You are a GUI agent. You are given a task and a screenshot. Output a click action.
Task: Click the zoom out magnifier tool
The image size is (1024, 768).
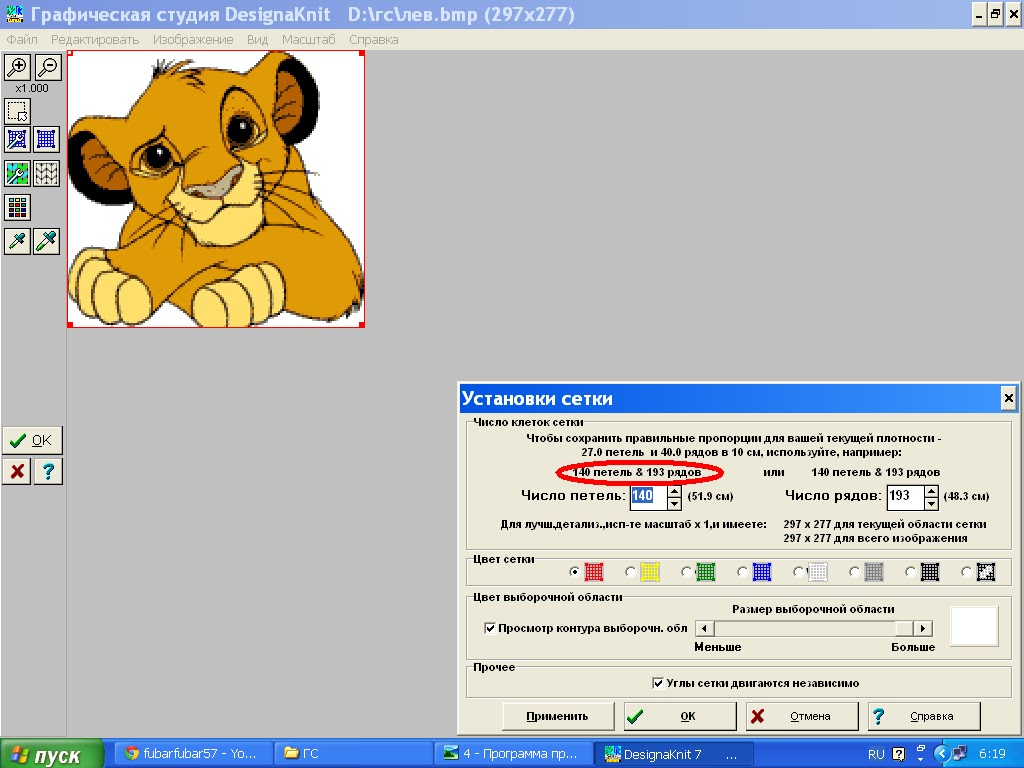click(x=48, y=67)
